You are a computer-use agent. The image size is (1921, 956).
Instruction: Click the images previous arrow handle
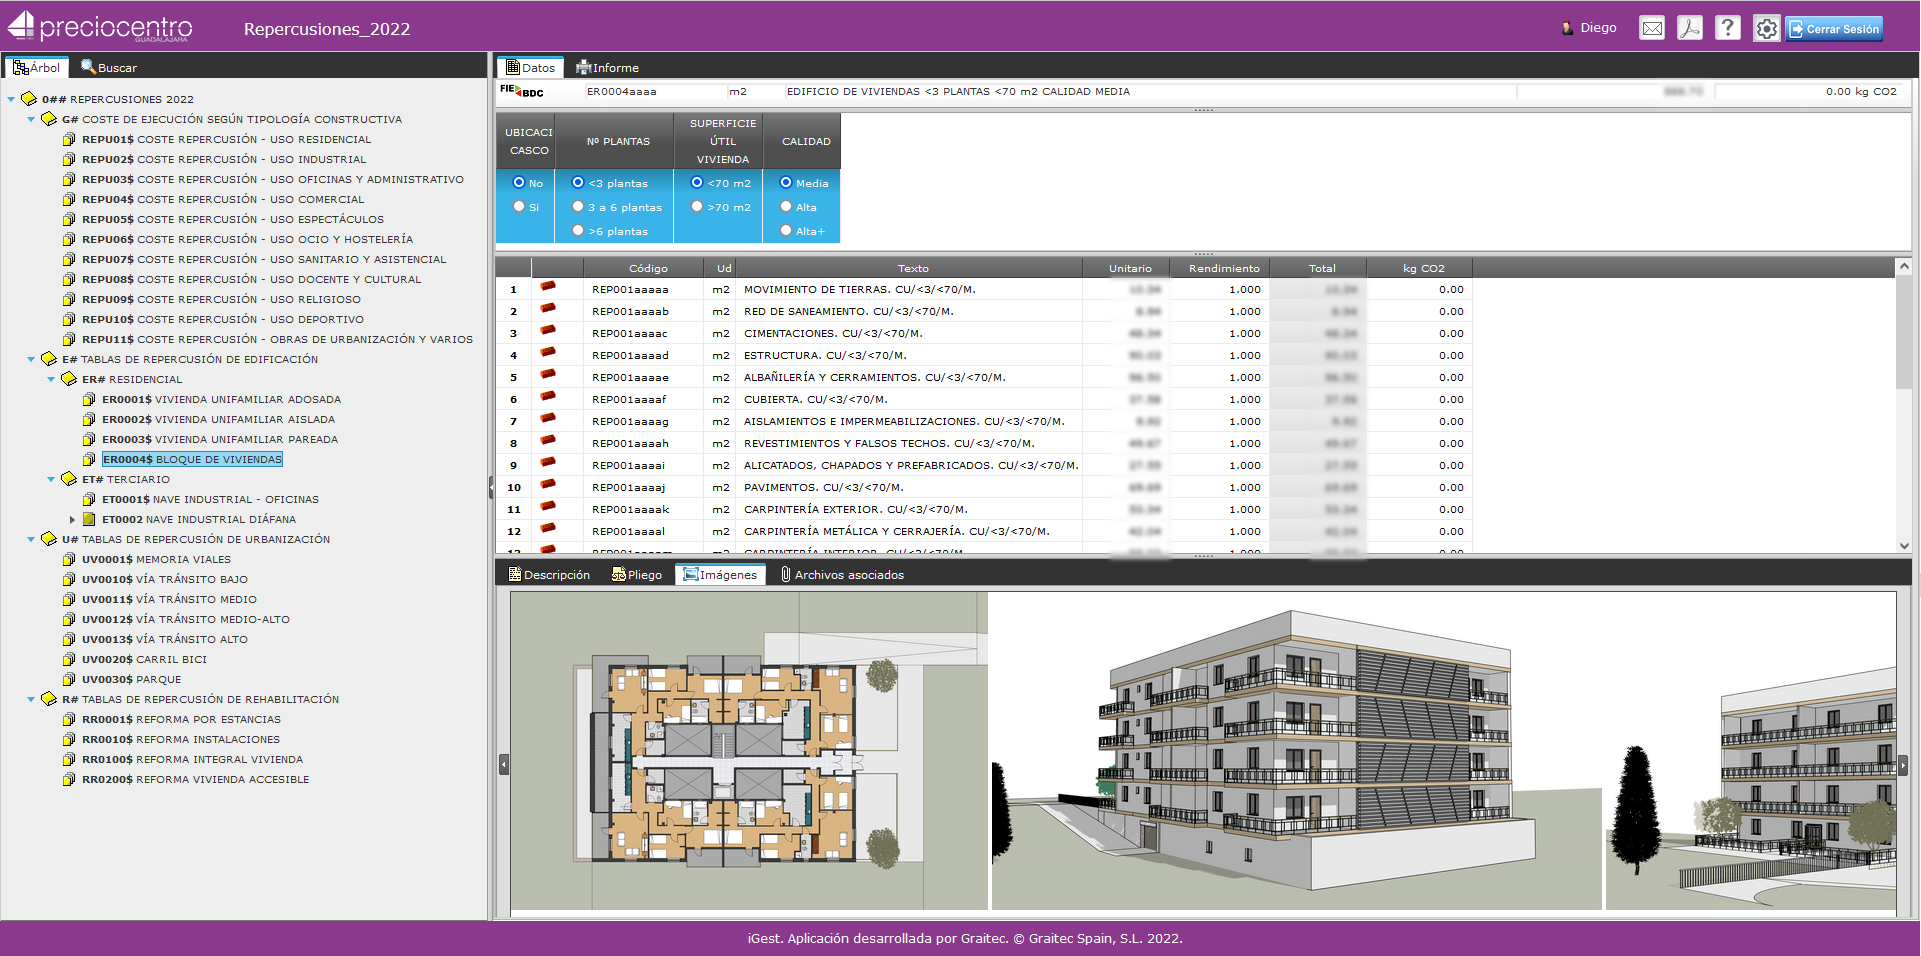click(x=504, y=765)
